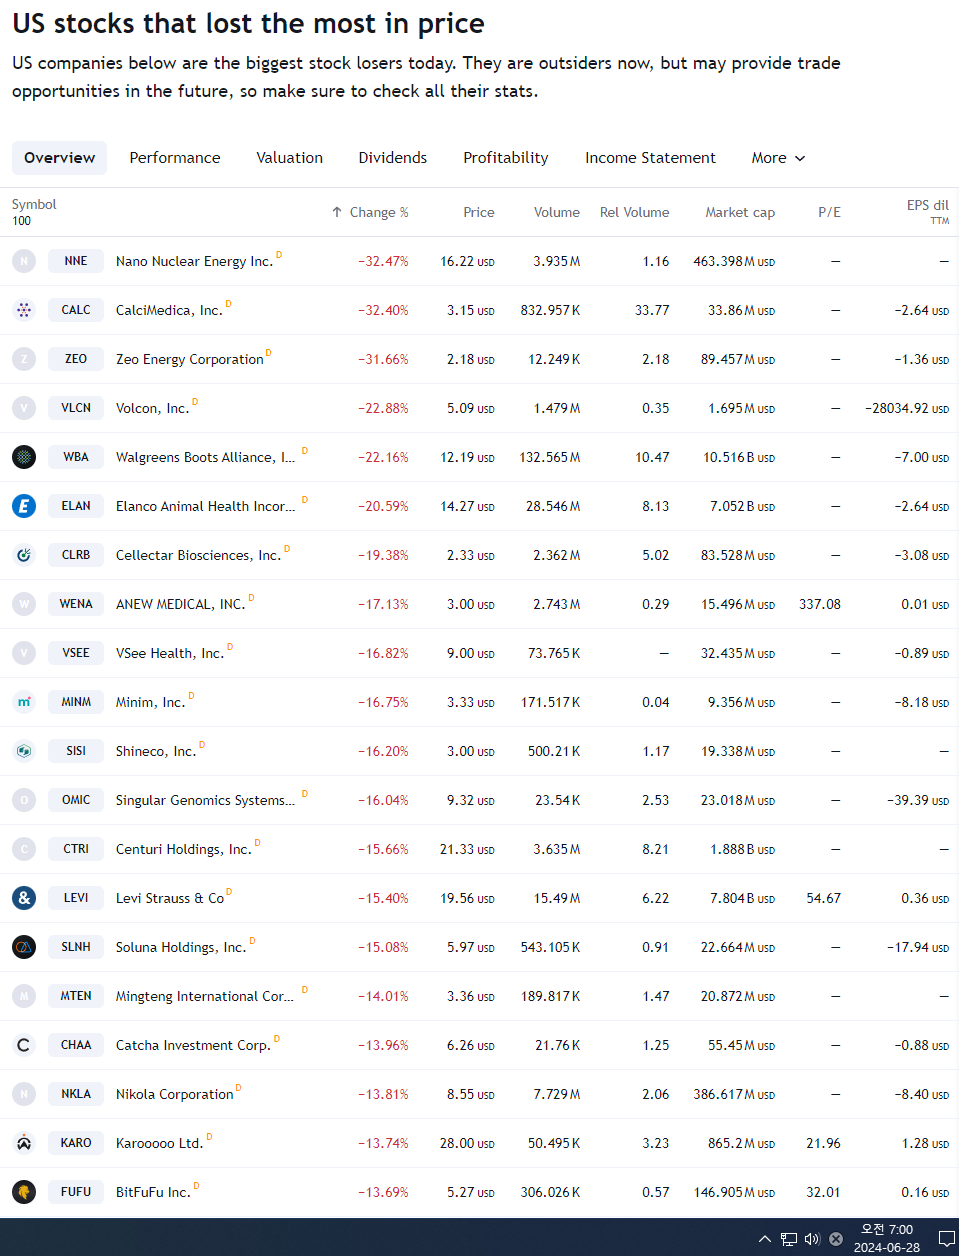Click the VSee Health logo icon

pyautogui.click(x=24, y=653)
